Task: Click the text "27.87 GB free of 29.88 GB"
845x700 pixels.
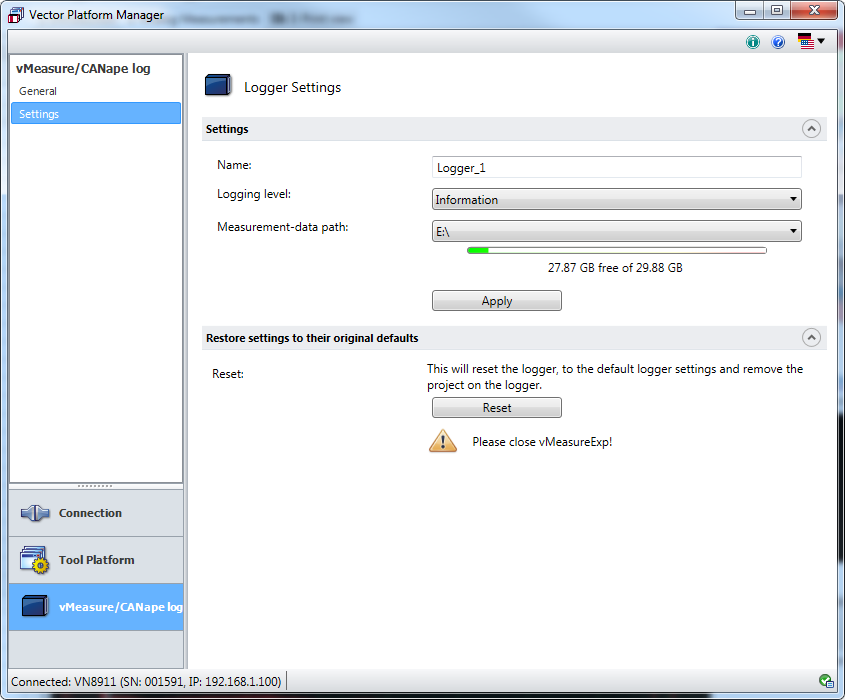Action: (x=615, y=268)
